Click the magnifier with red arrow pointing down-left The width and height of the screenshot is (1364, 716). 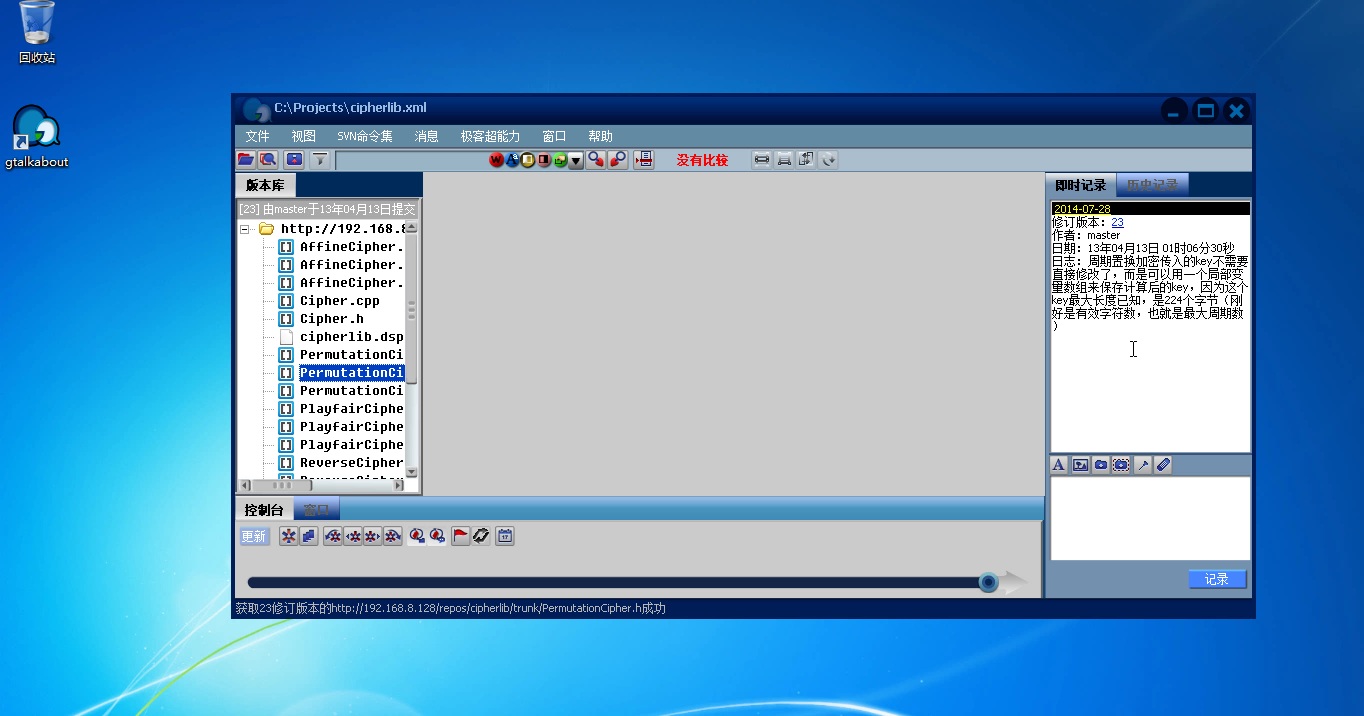click(618, 159)
